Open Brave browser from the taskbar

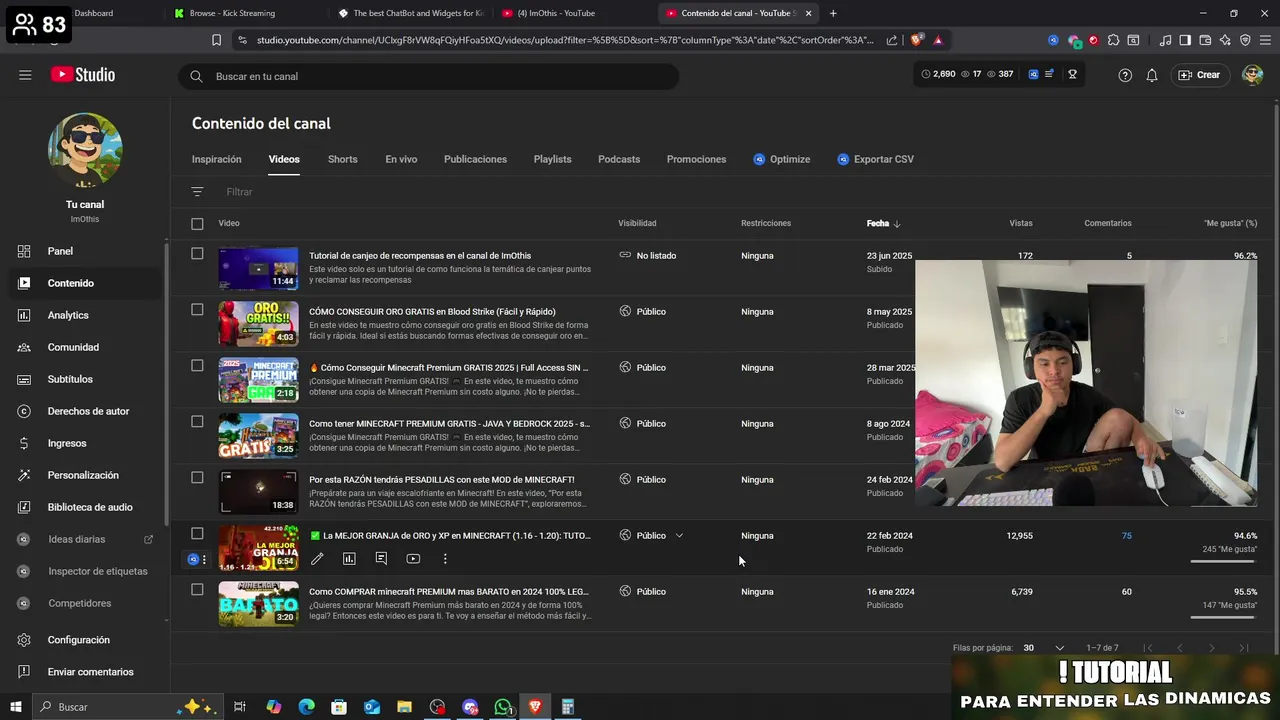tap(535, 707)
